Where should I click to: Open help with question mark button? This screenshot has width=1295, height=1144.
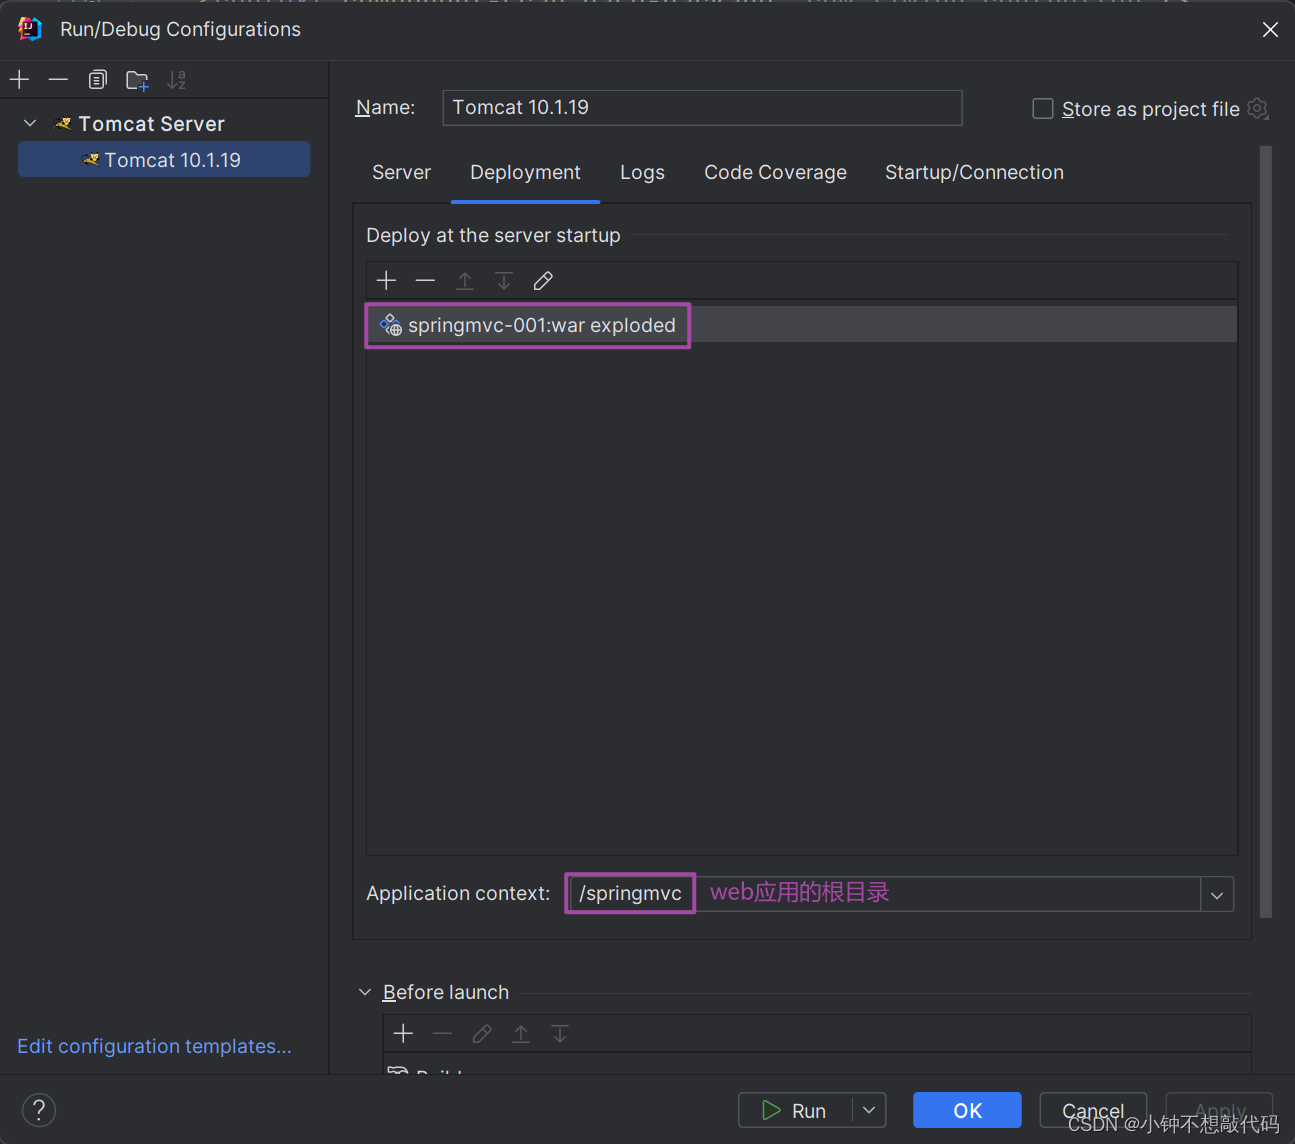[x=38, y=1109]
